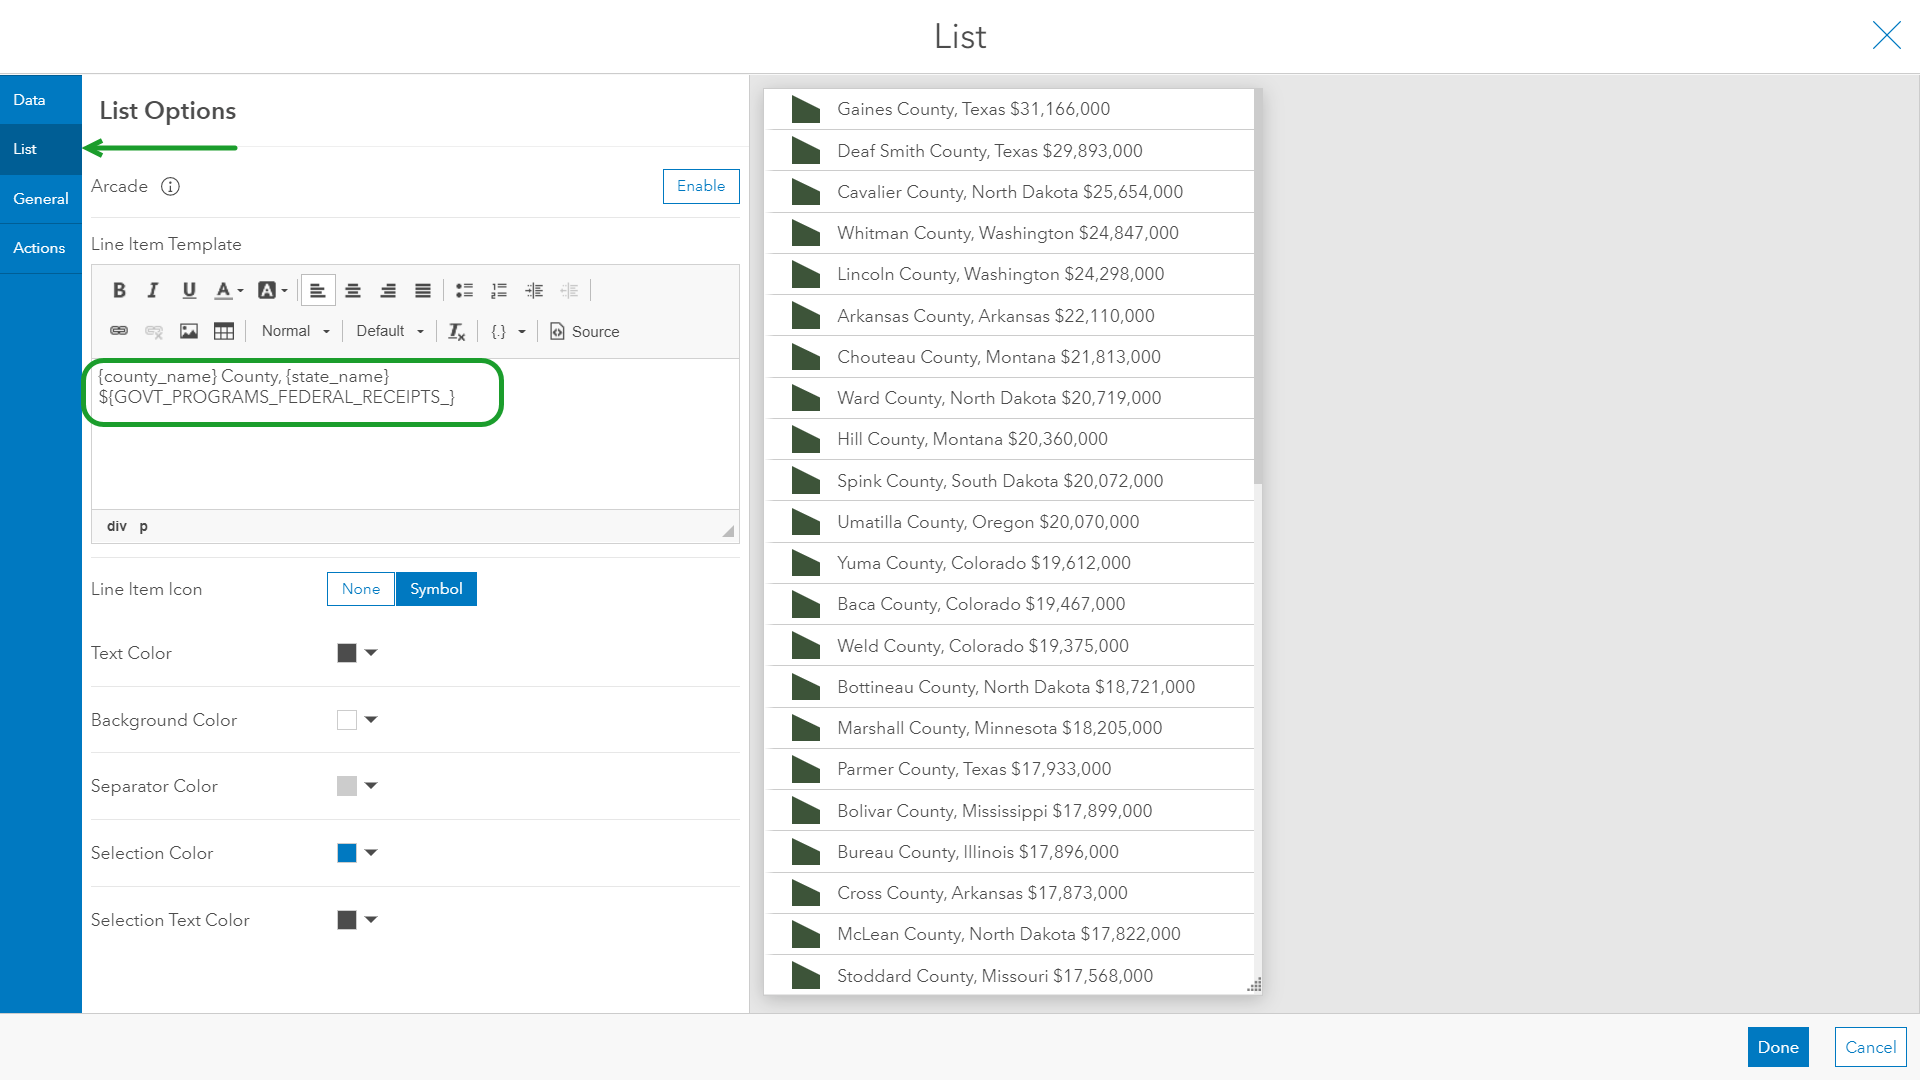Click the insert table icon
Image resolution: width=1920 pixels, height=1080 pixels.
tap(224, 331)
